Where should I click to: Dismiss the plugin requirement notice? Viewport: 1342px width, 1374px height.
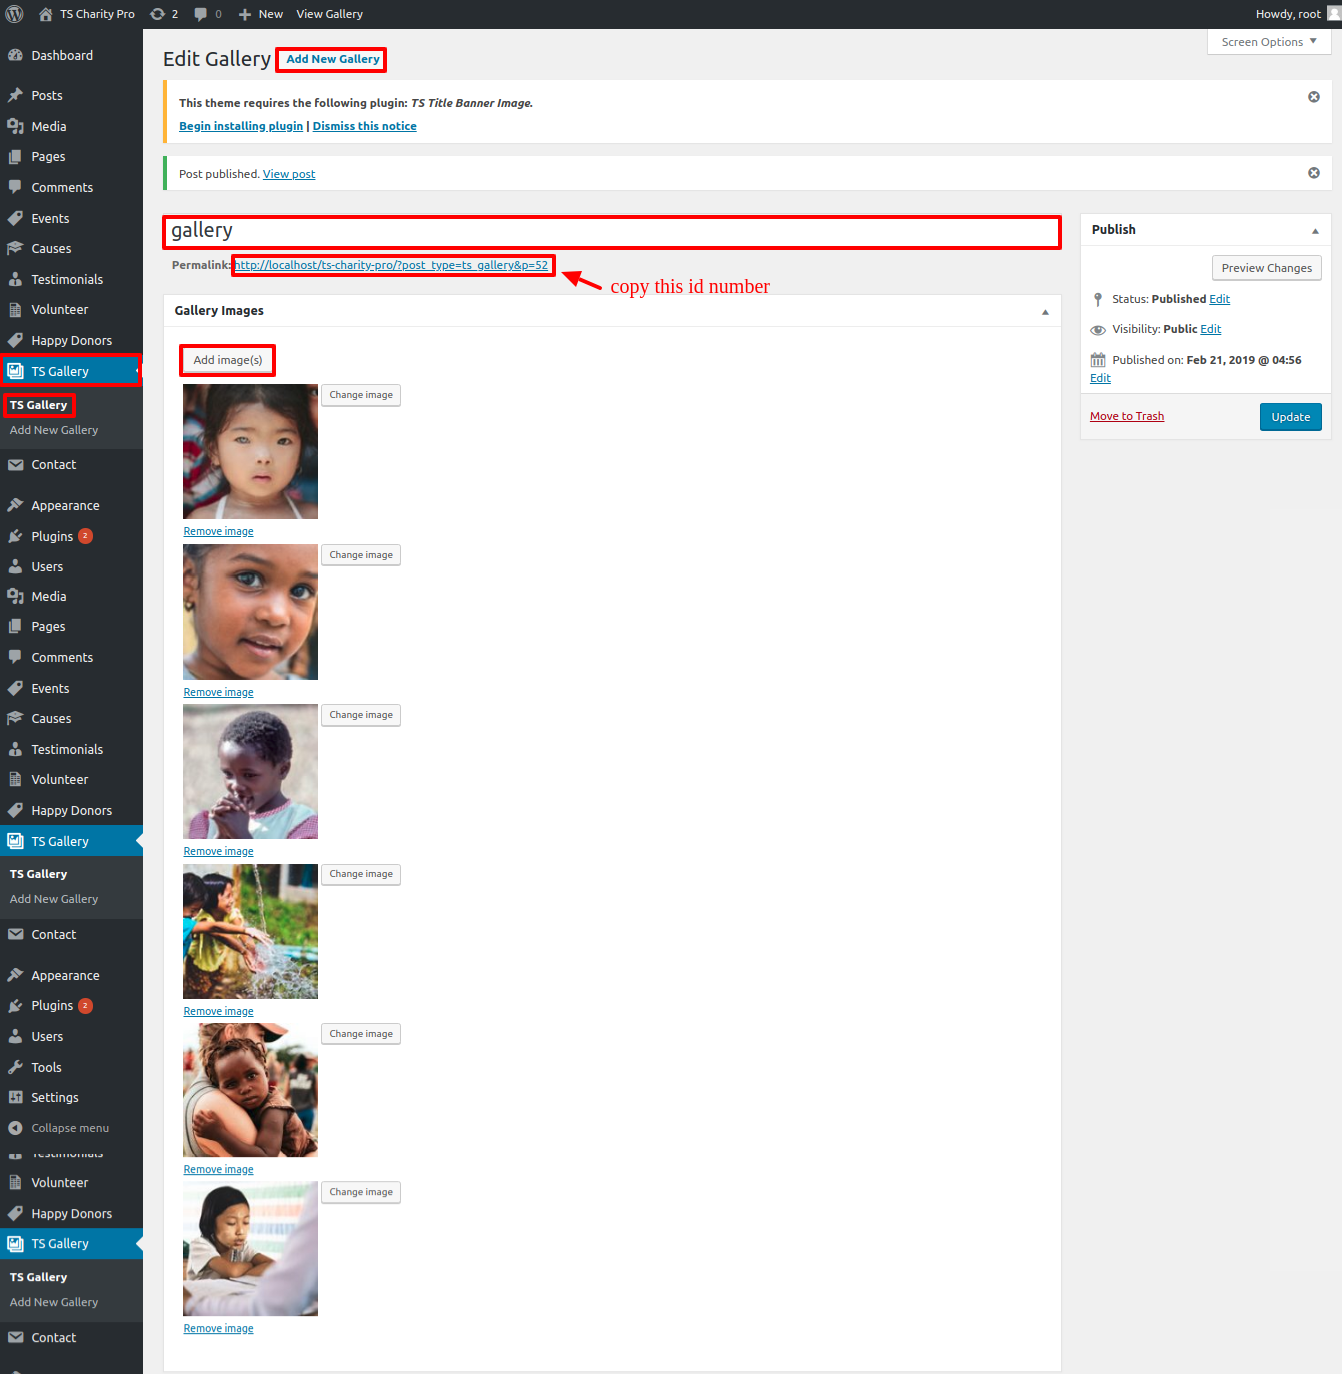(1314, 97)
